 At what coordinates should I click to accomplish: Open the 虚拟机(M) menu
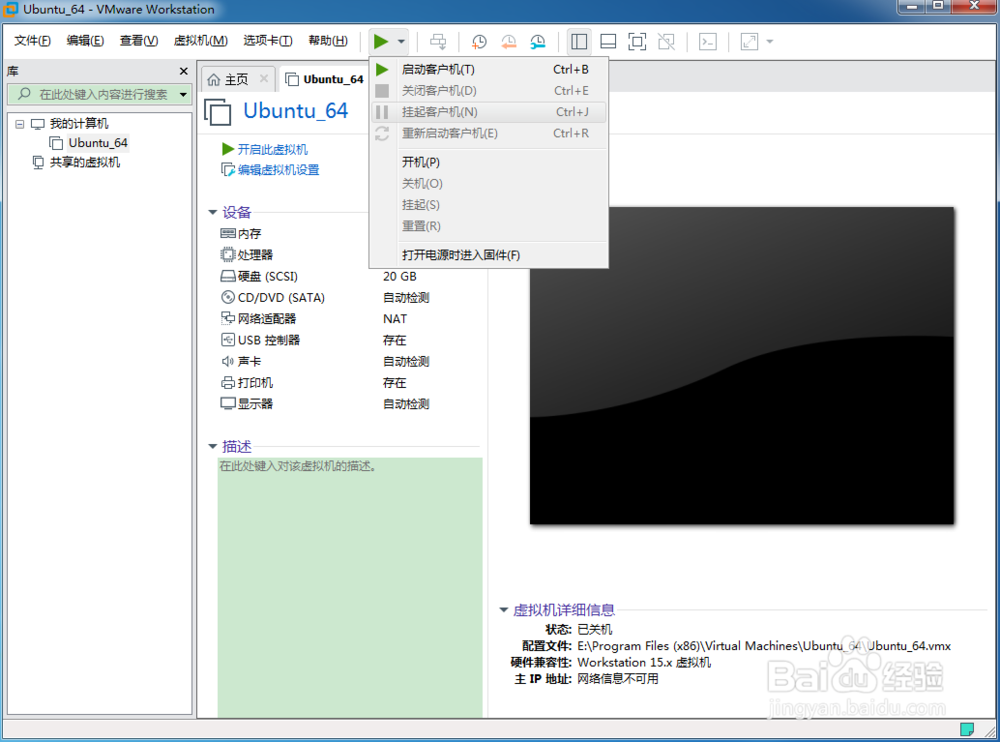tap(200, 41)
